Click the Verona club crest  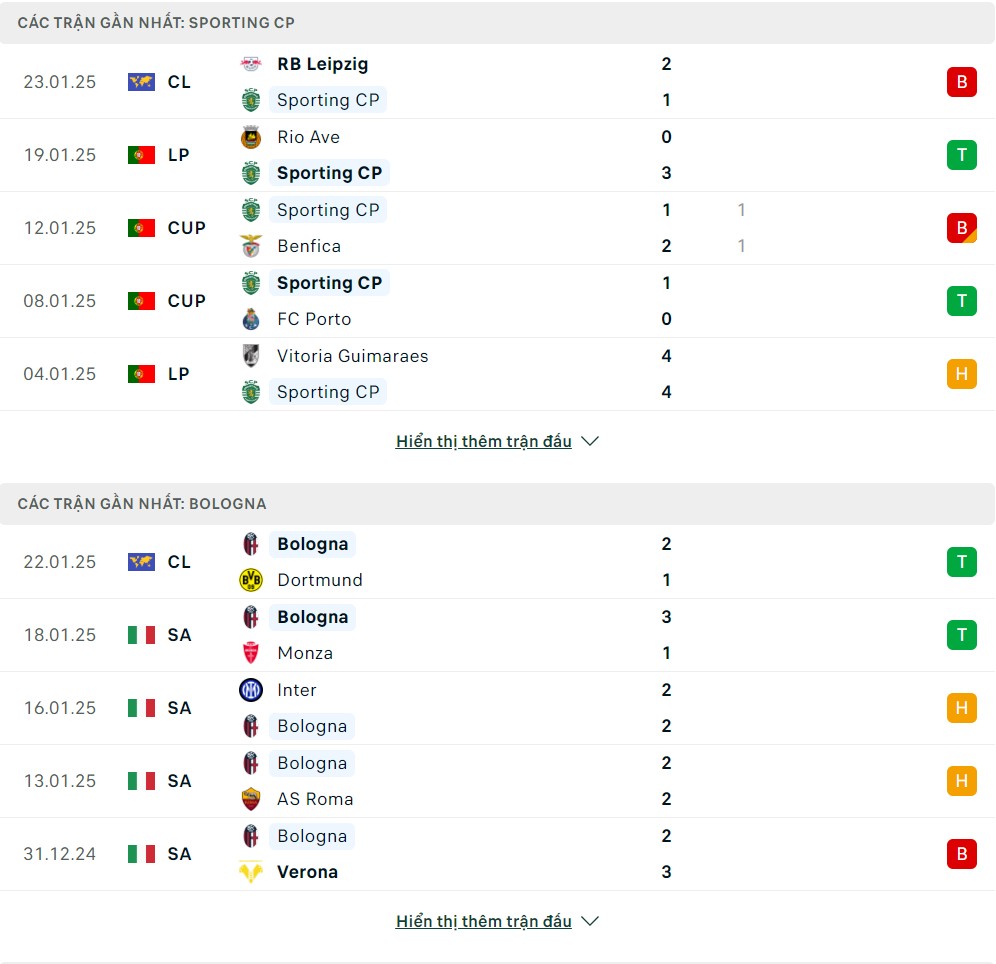[x=251, y=873]
